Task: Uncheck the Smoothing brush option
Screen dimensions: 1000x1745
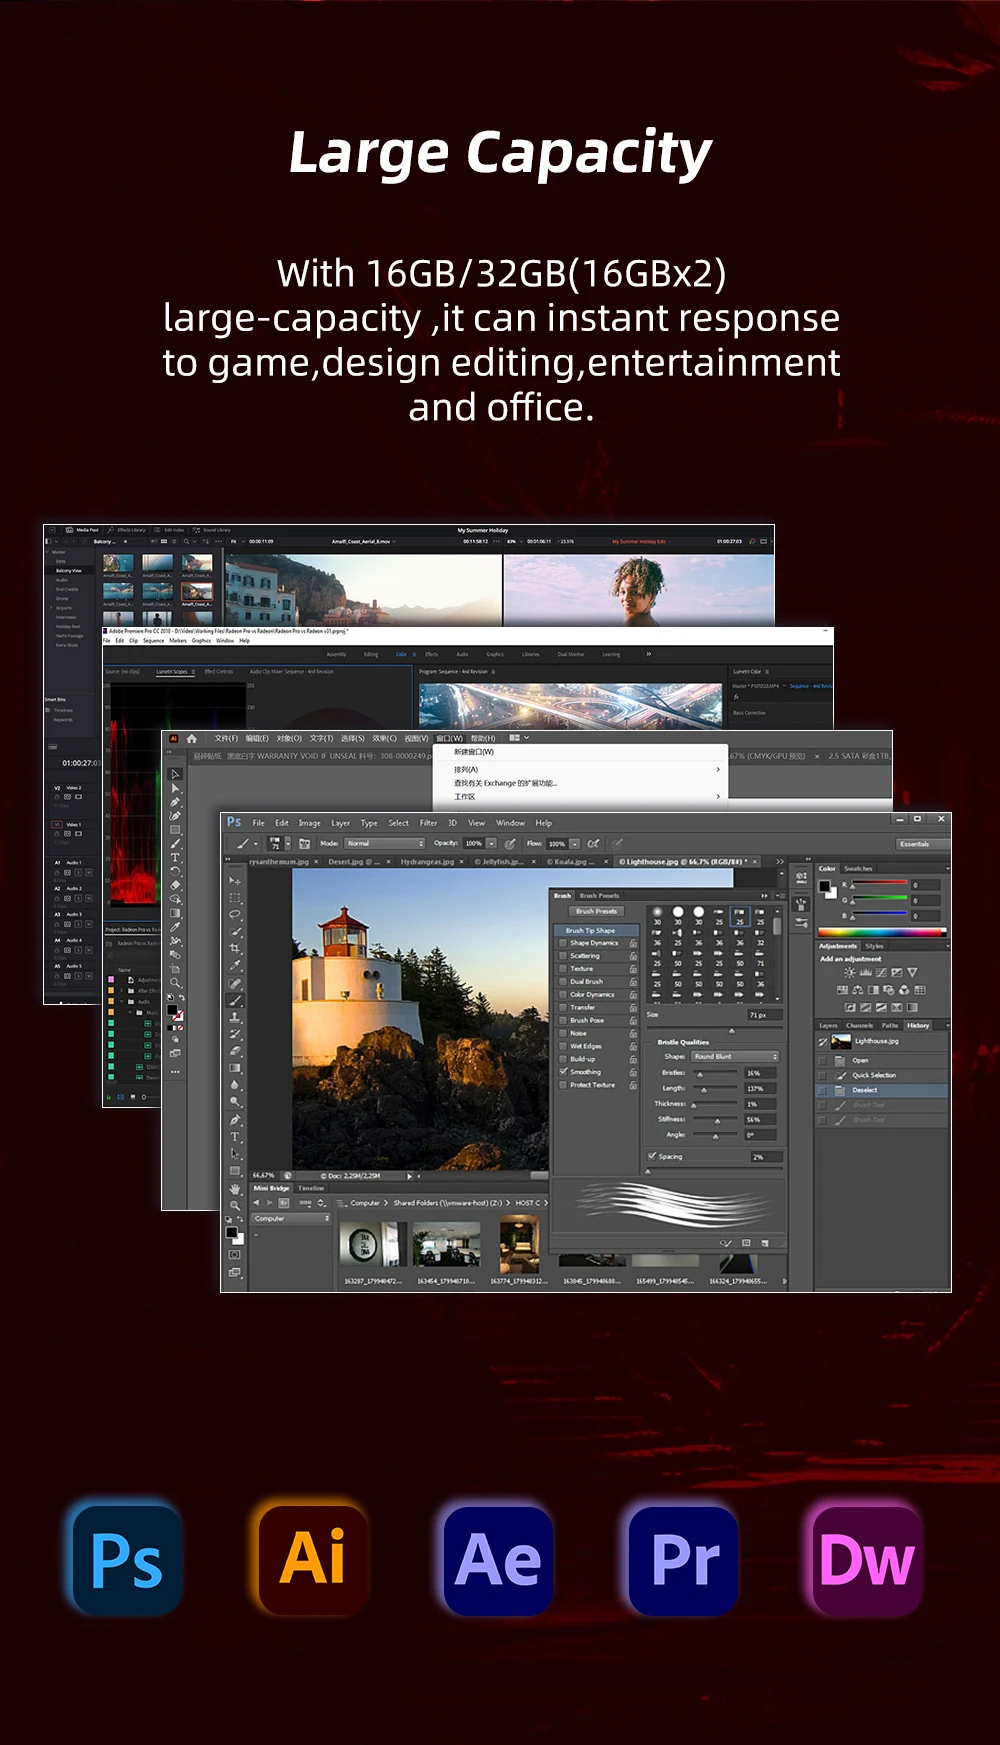Action: point(563,1072)
